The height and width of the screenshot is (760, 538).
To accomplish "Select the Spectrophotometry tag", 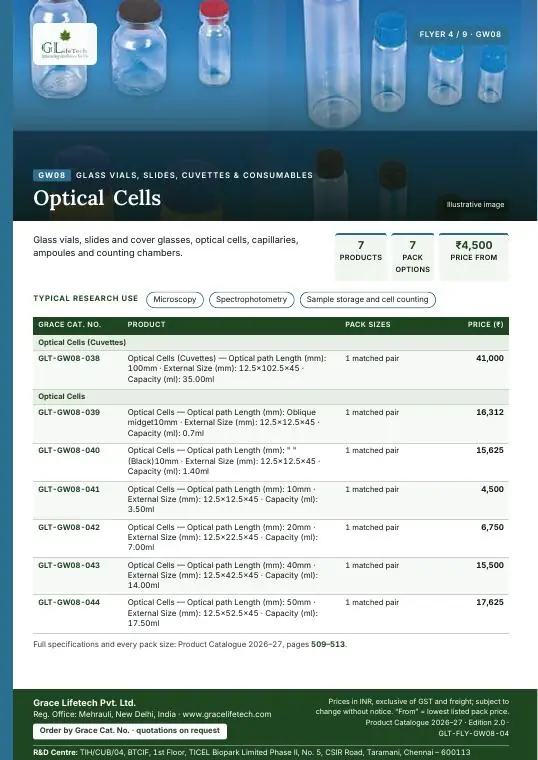I will (x=252, y=300).
